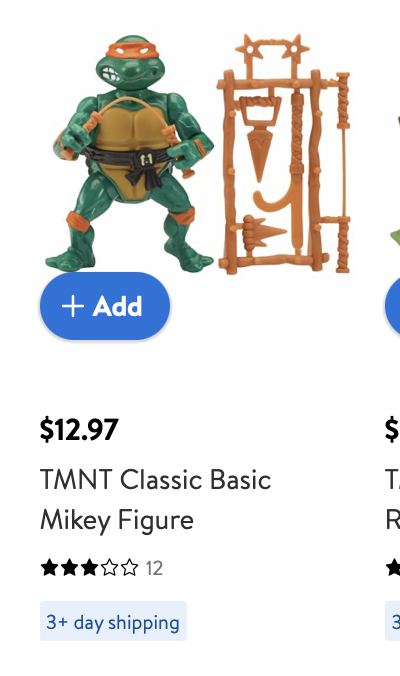The height and width of the screenshot is (676, 400).
Task: Click the neighboring product's cut-off shipping badge
Action: [393, 621]
